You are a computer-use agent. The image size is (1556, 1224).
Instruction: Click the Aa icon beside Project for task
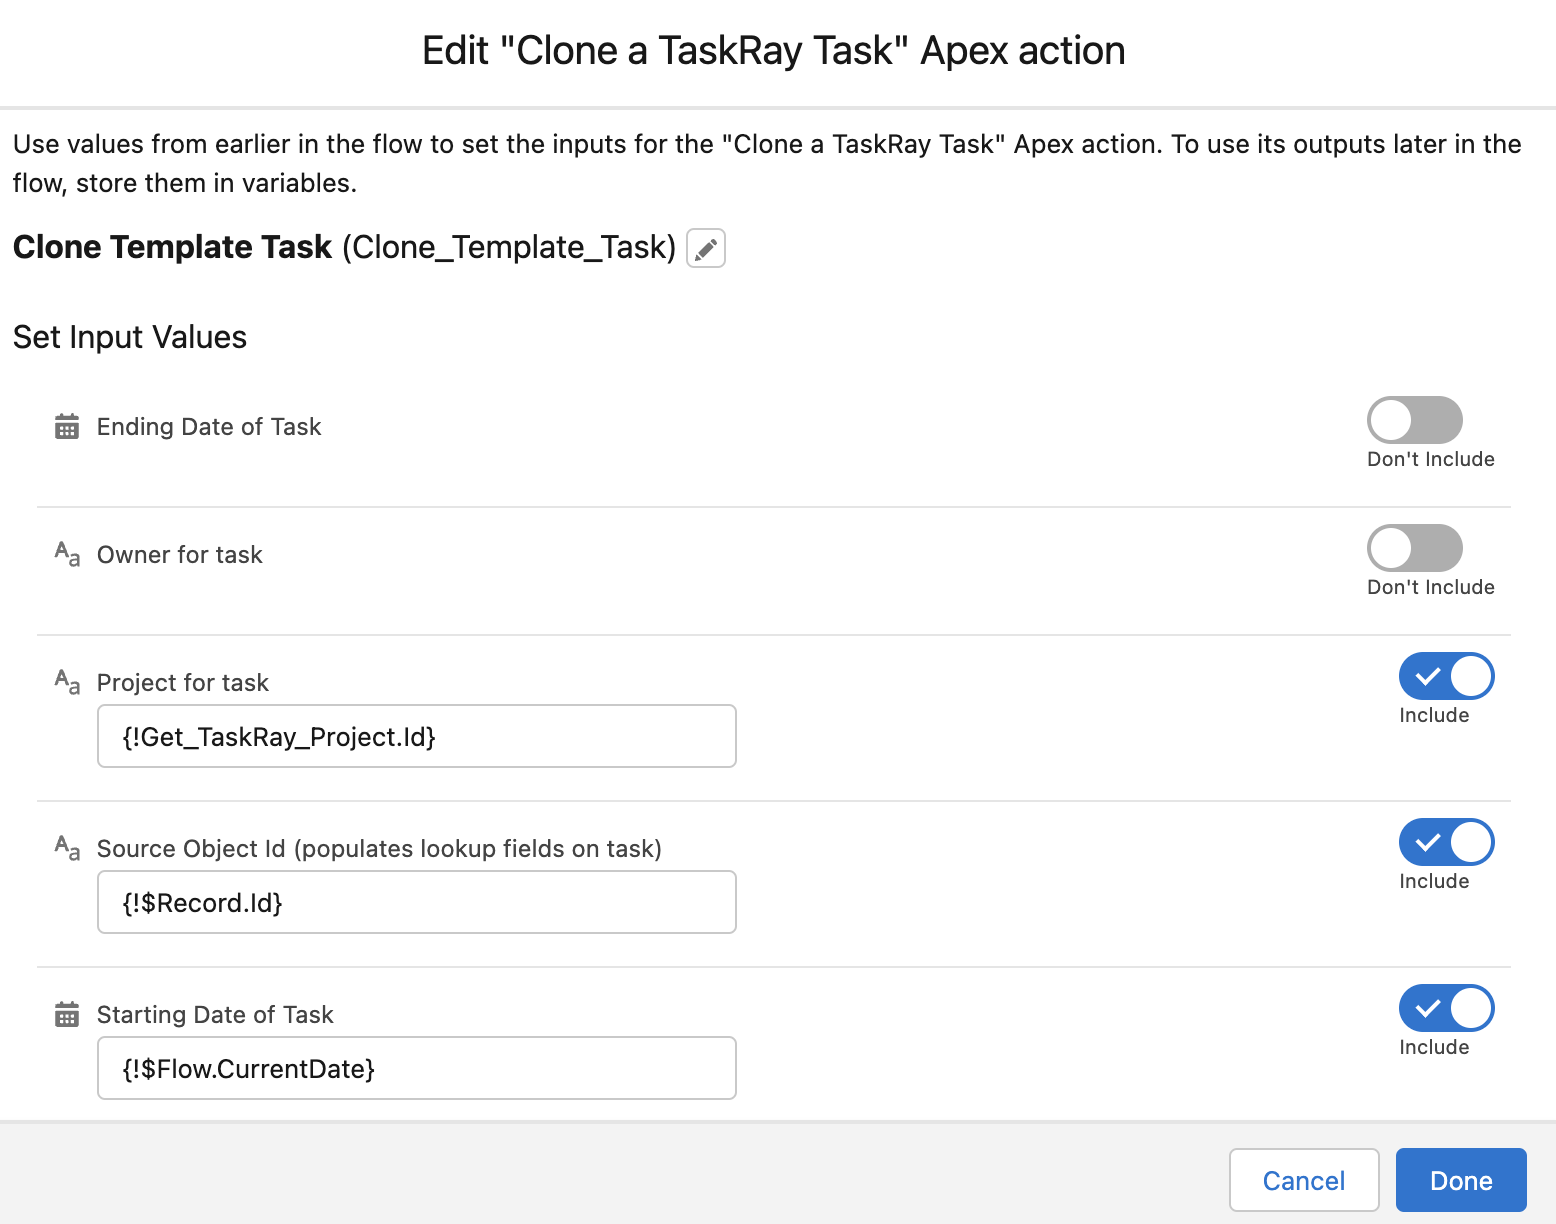(66, 683)
